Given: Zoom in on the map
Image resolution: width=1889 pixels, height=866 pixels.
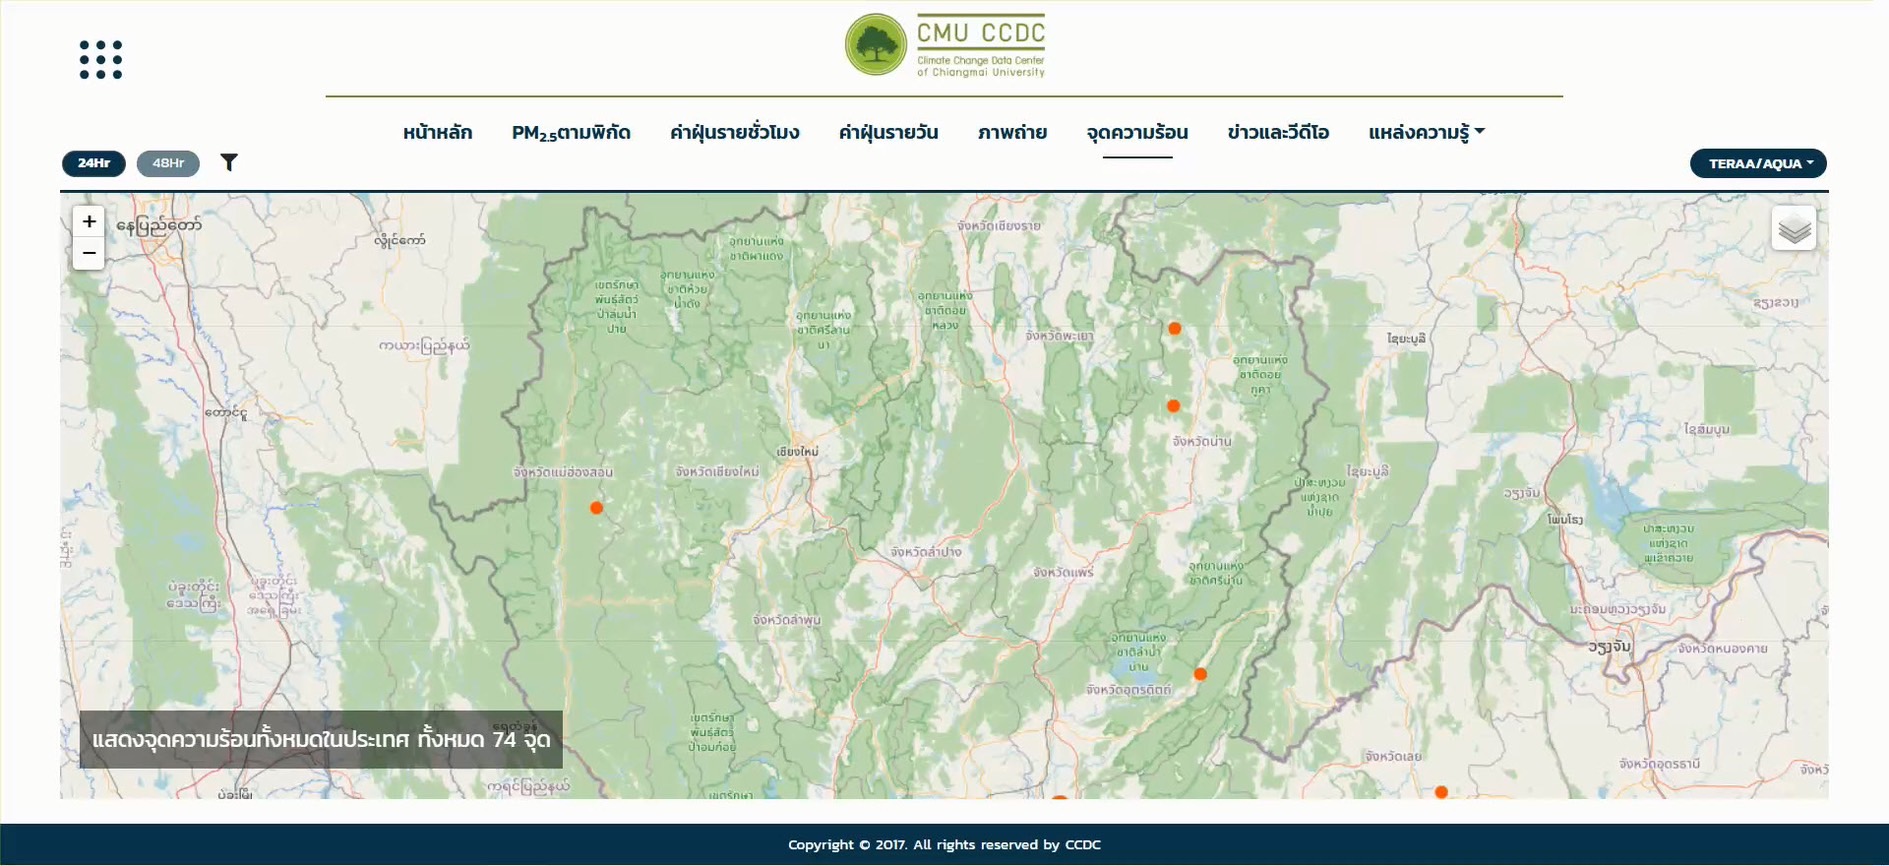Looking at the screenshot, I should click(x=89, y=222).
